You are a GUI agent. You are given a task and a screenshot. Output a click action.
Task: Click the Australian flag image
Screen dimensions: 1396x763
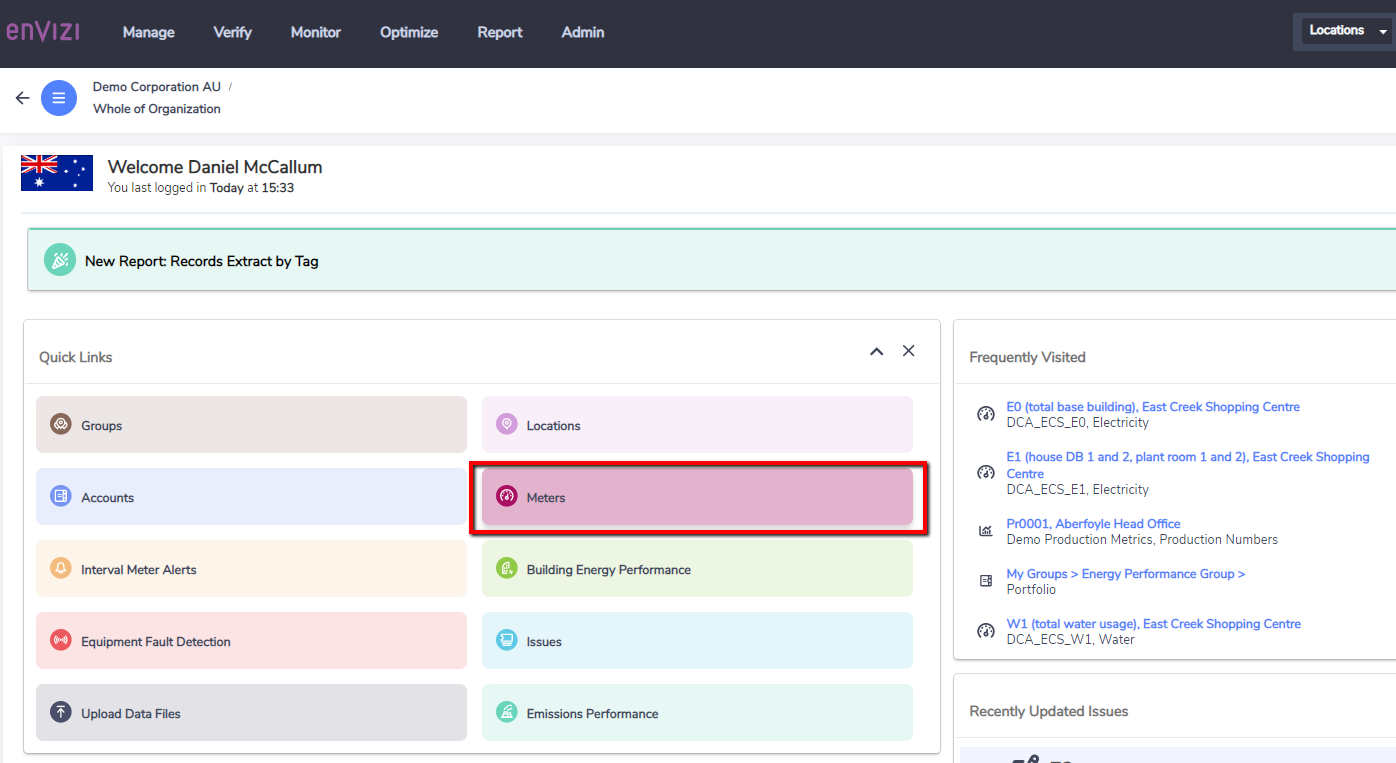[x=57, y=173]
